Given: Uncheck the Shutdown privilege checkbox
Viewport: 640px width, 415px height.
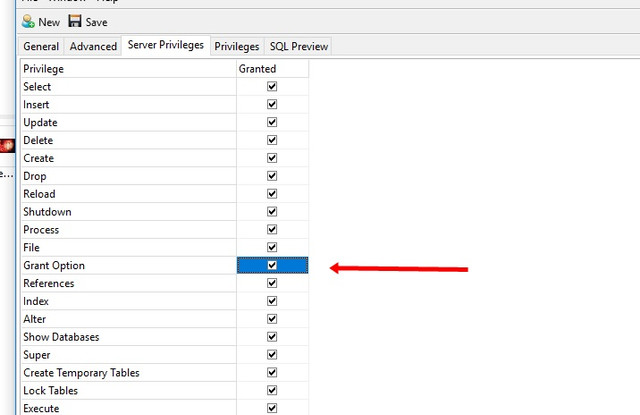Looking at the screenshot, I should 272,212.
